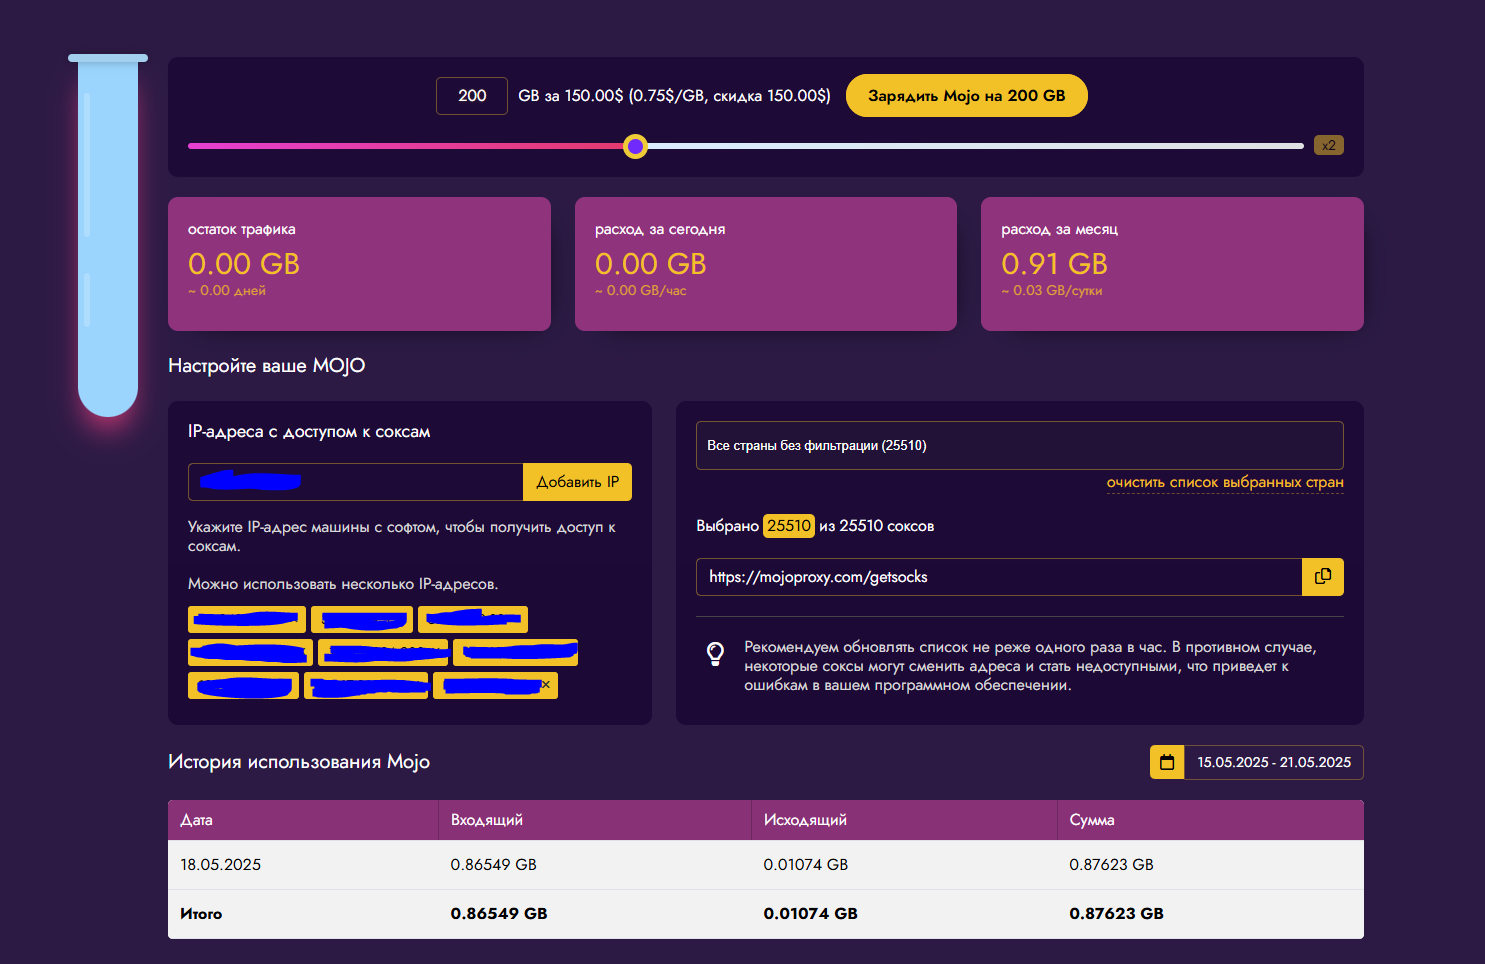Click the x2 multiplier badge

[x=1329, y=145]
